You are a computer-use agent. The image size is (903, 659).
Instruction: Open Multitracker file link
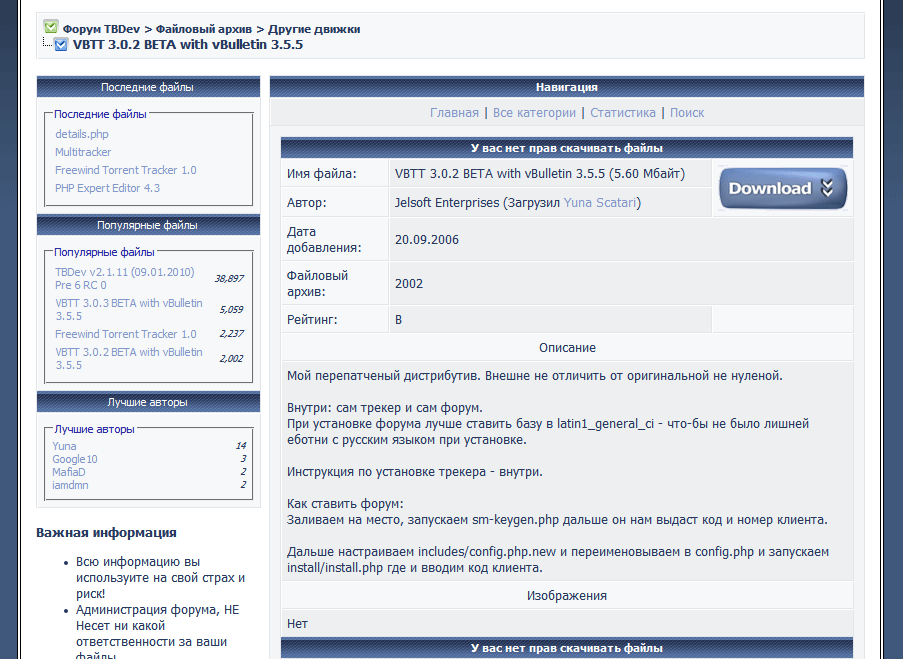[83, 152]
